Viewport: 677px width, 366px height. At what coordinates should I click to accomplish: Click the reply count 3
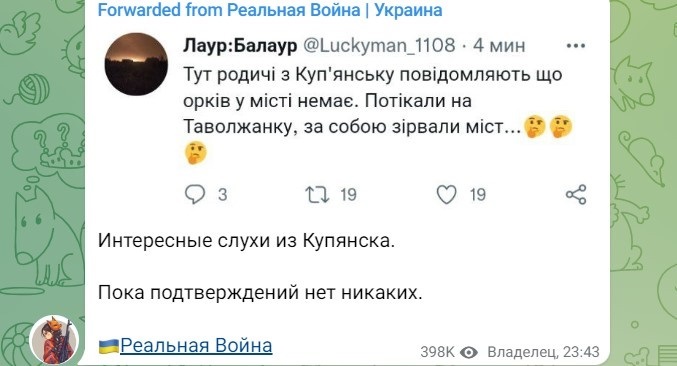click(x=222, y=195)
